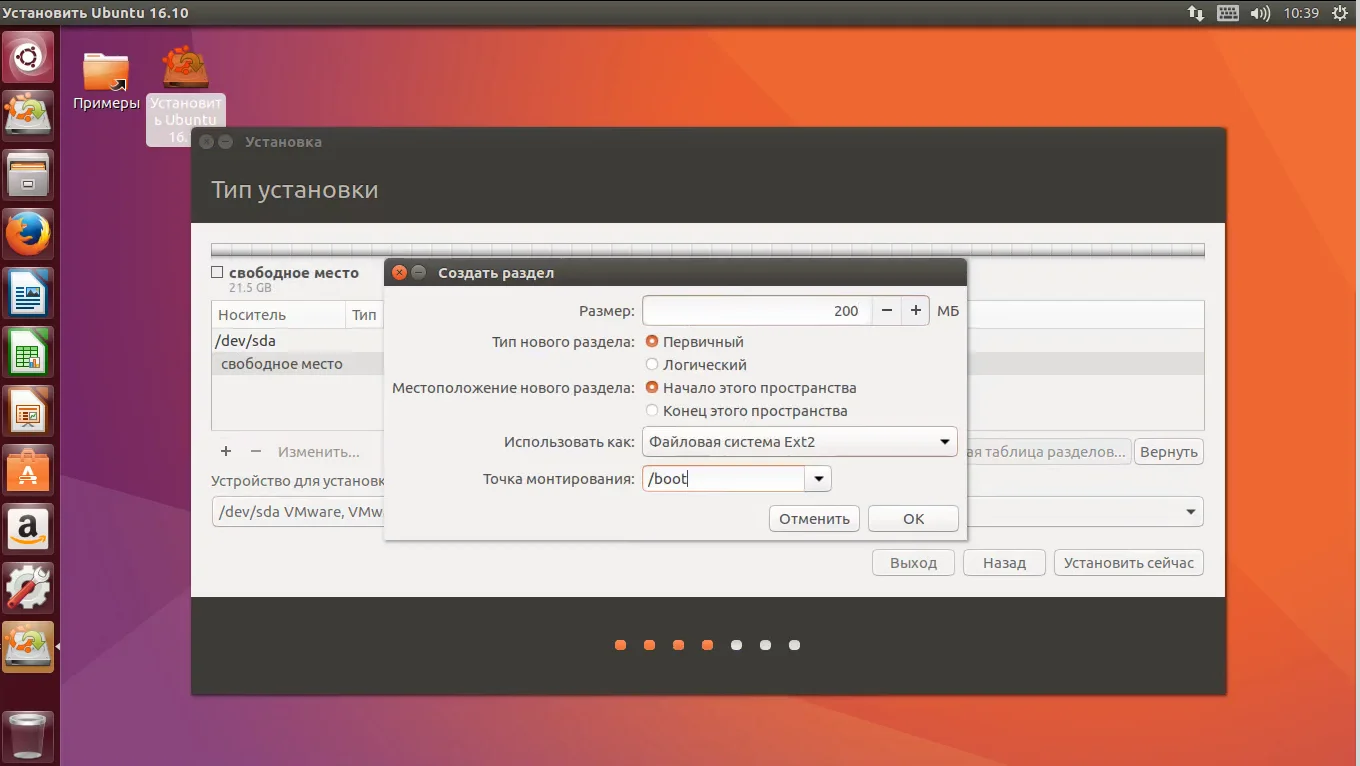Expand the /dev/sda bootloader device dropdown

pyautogui.click(x=1190, y=512)
